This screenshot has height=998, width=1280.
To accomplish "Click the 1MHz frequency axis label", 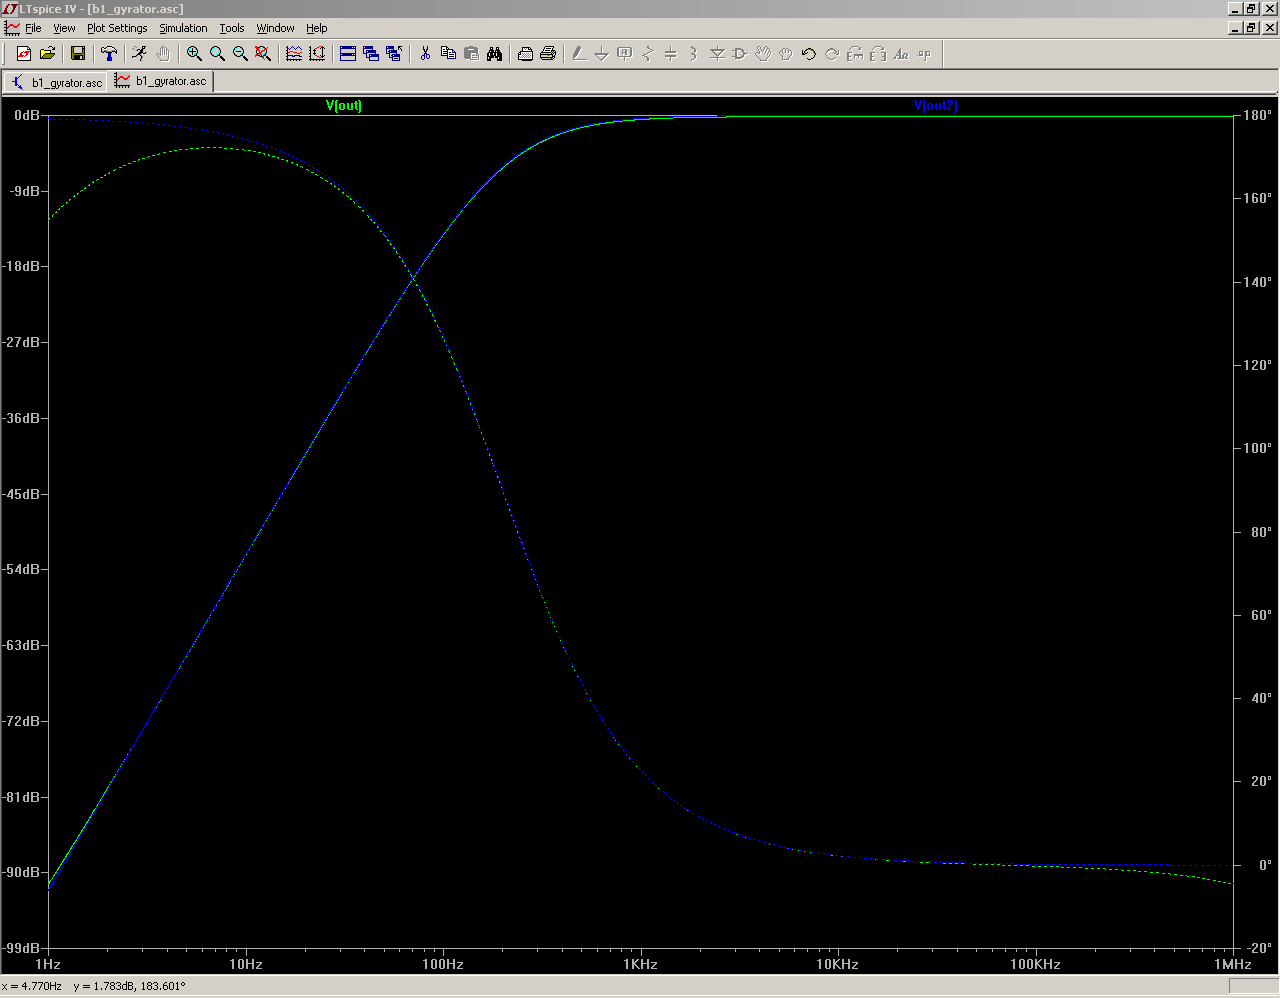I will coord(1233,964).
